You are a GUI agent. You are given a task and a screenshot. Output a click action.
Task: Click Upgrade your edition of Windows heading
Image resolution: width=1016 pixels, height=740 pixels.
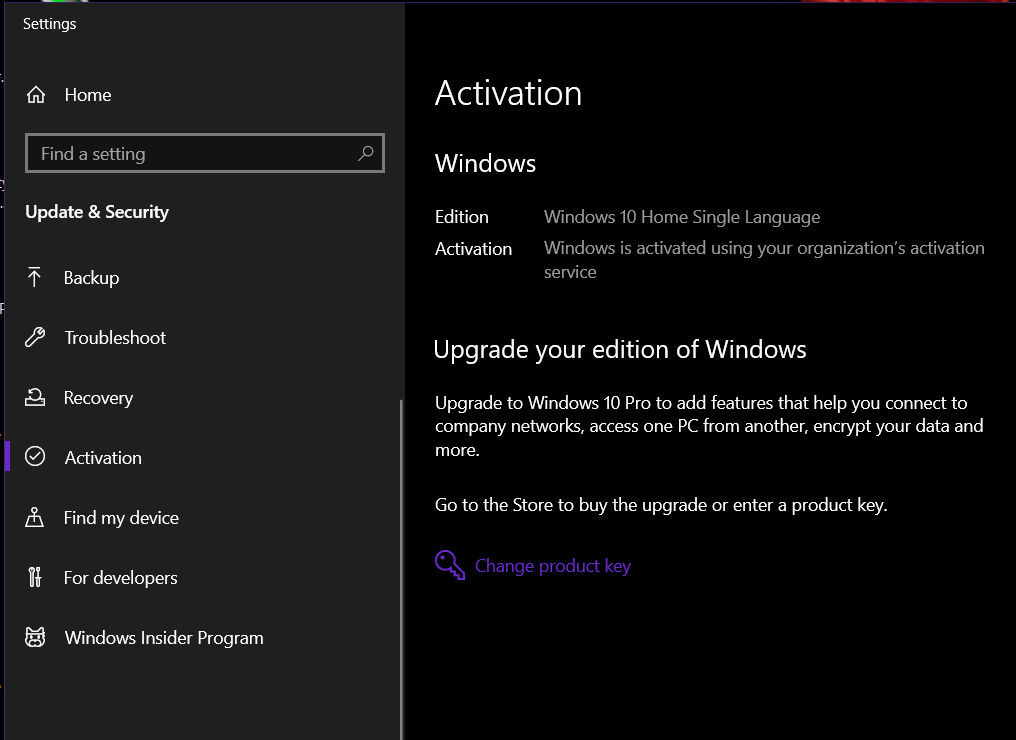click(x=620, y=350)
